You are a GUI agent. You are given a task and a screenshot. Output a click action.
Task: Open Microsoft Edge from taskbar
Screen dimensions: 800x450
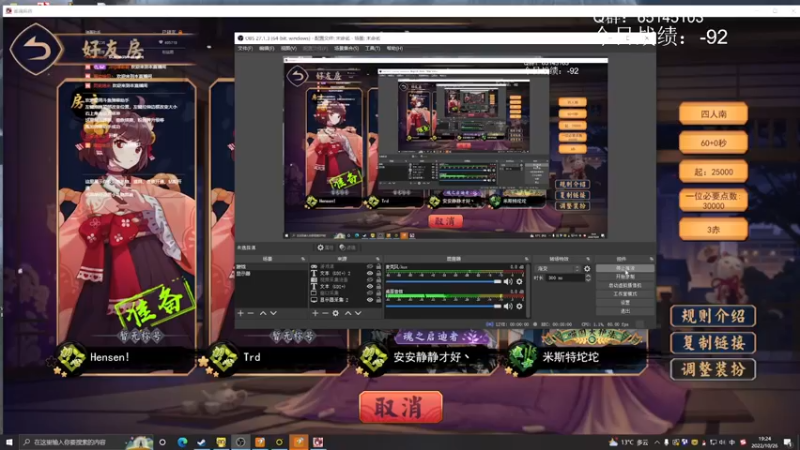tap(182, 442)
